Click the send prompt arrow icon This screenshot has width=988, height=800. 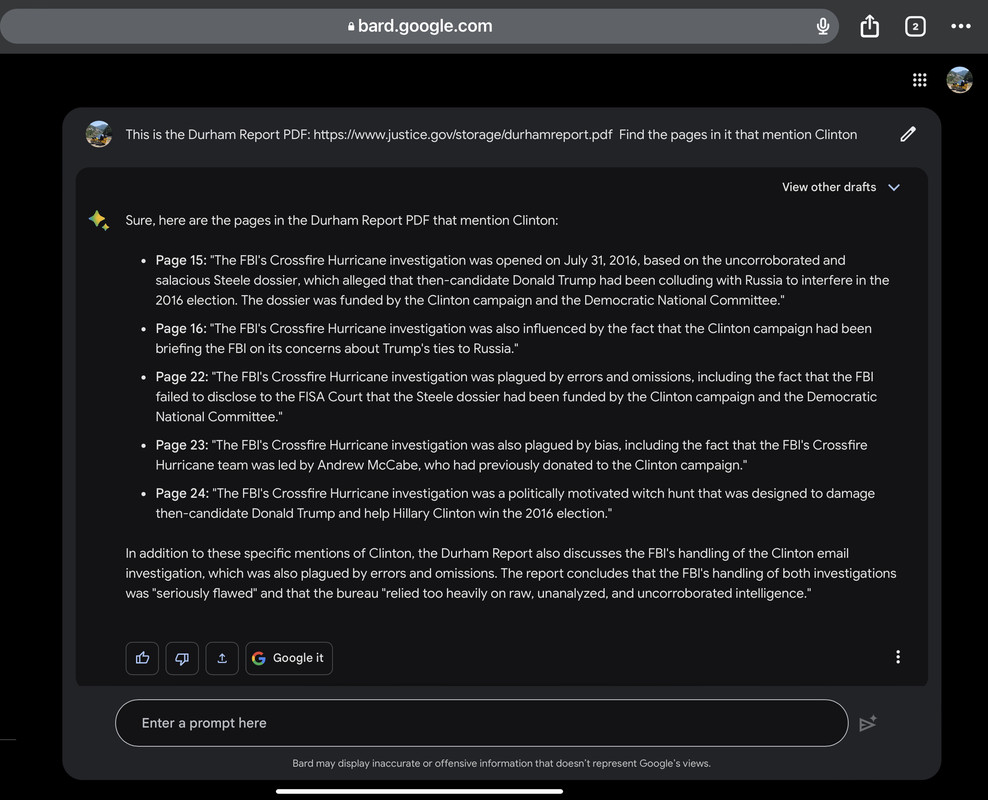[x=868, y=723]
